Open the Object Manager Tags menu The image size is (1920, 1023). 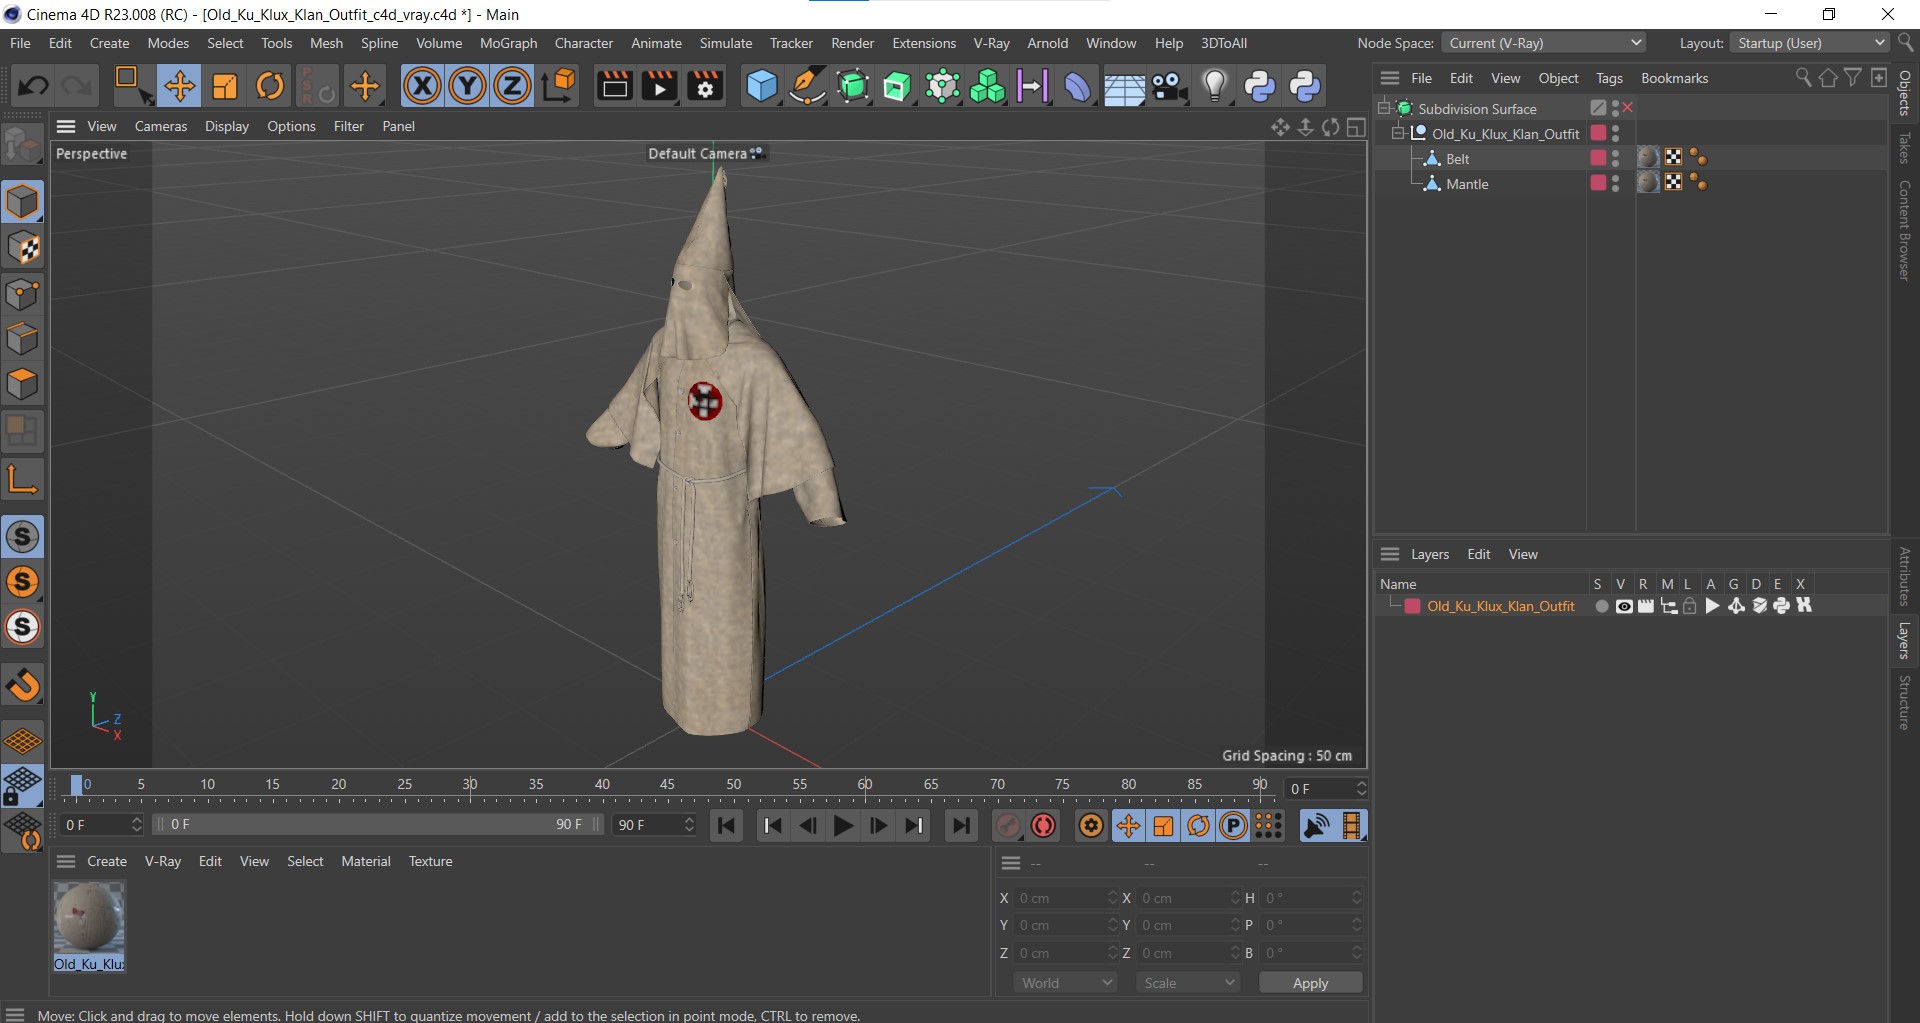coord(1609,78)
